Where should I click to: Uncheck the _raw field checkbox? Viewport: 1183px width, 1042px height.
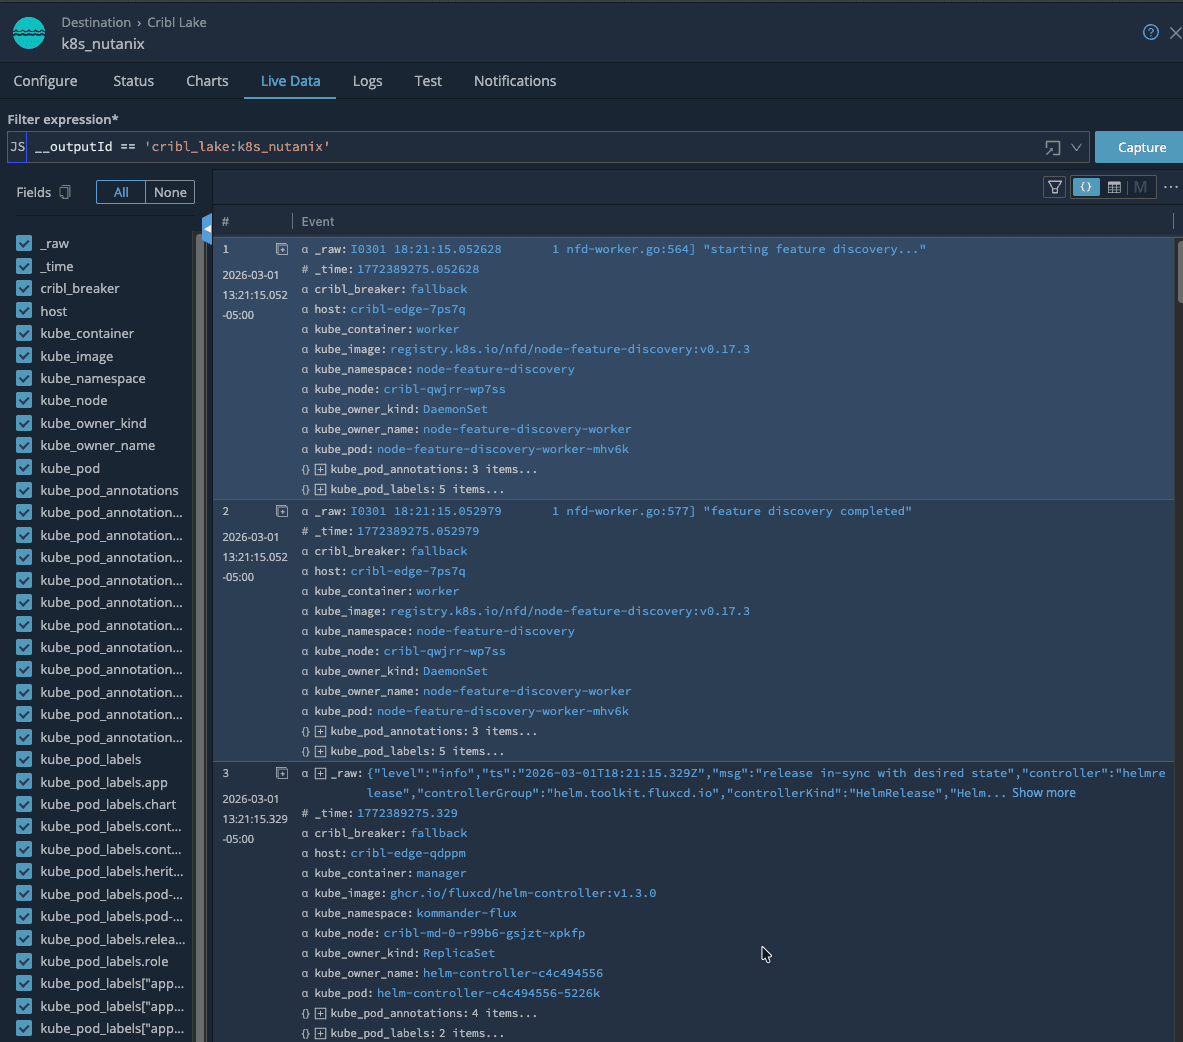pyautogui.click(x=22, y=243)
